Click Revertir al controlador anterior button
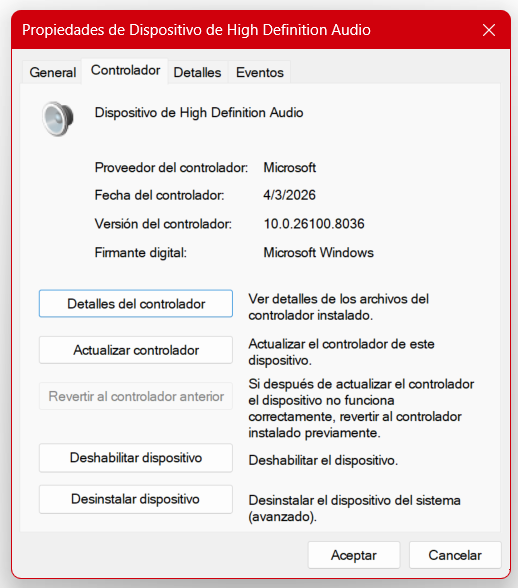This screenshot has height=588, width=518. (x=136, y=396)
